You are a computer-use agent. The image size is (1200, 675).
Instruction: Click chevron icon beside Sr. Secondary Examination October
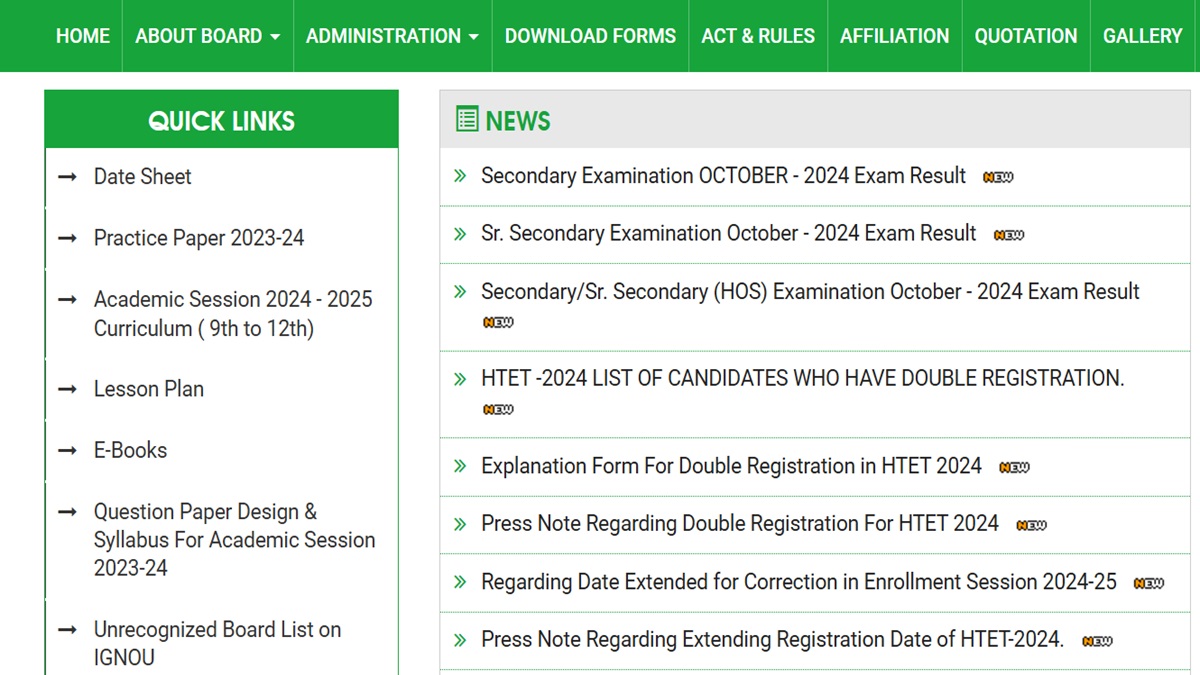(460, 234)
